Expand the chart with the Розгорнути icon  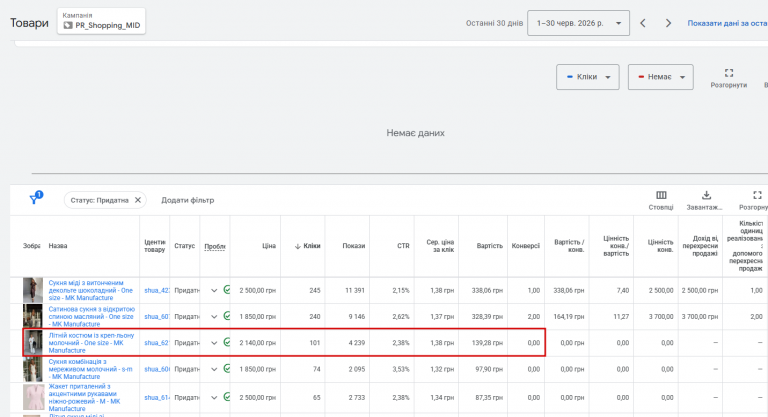pos(728,73)
